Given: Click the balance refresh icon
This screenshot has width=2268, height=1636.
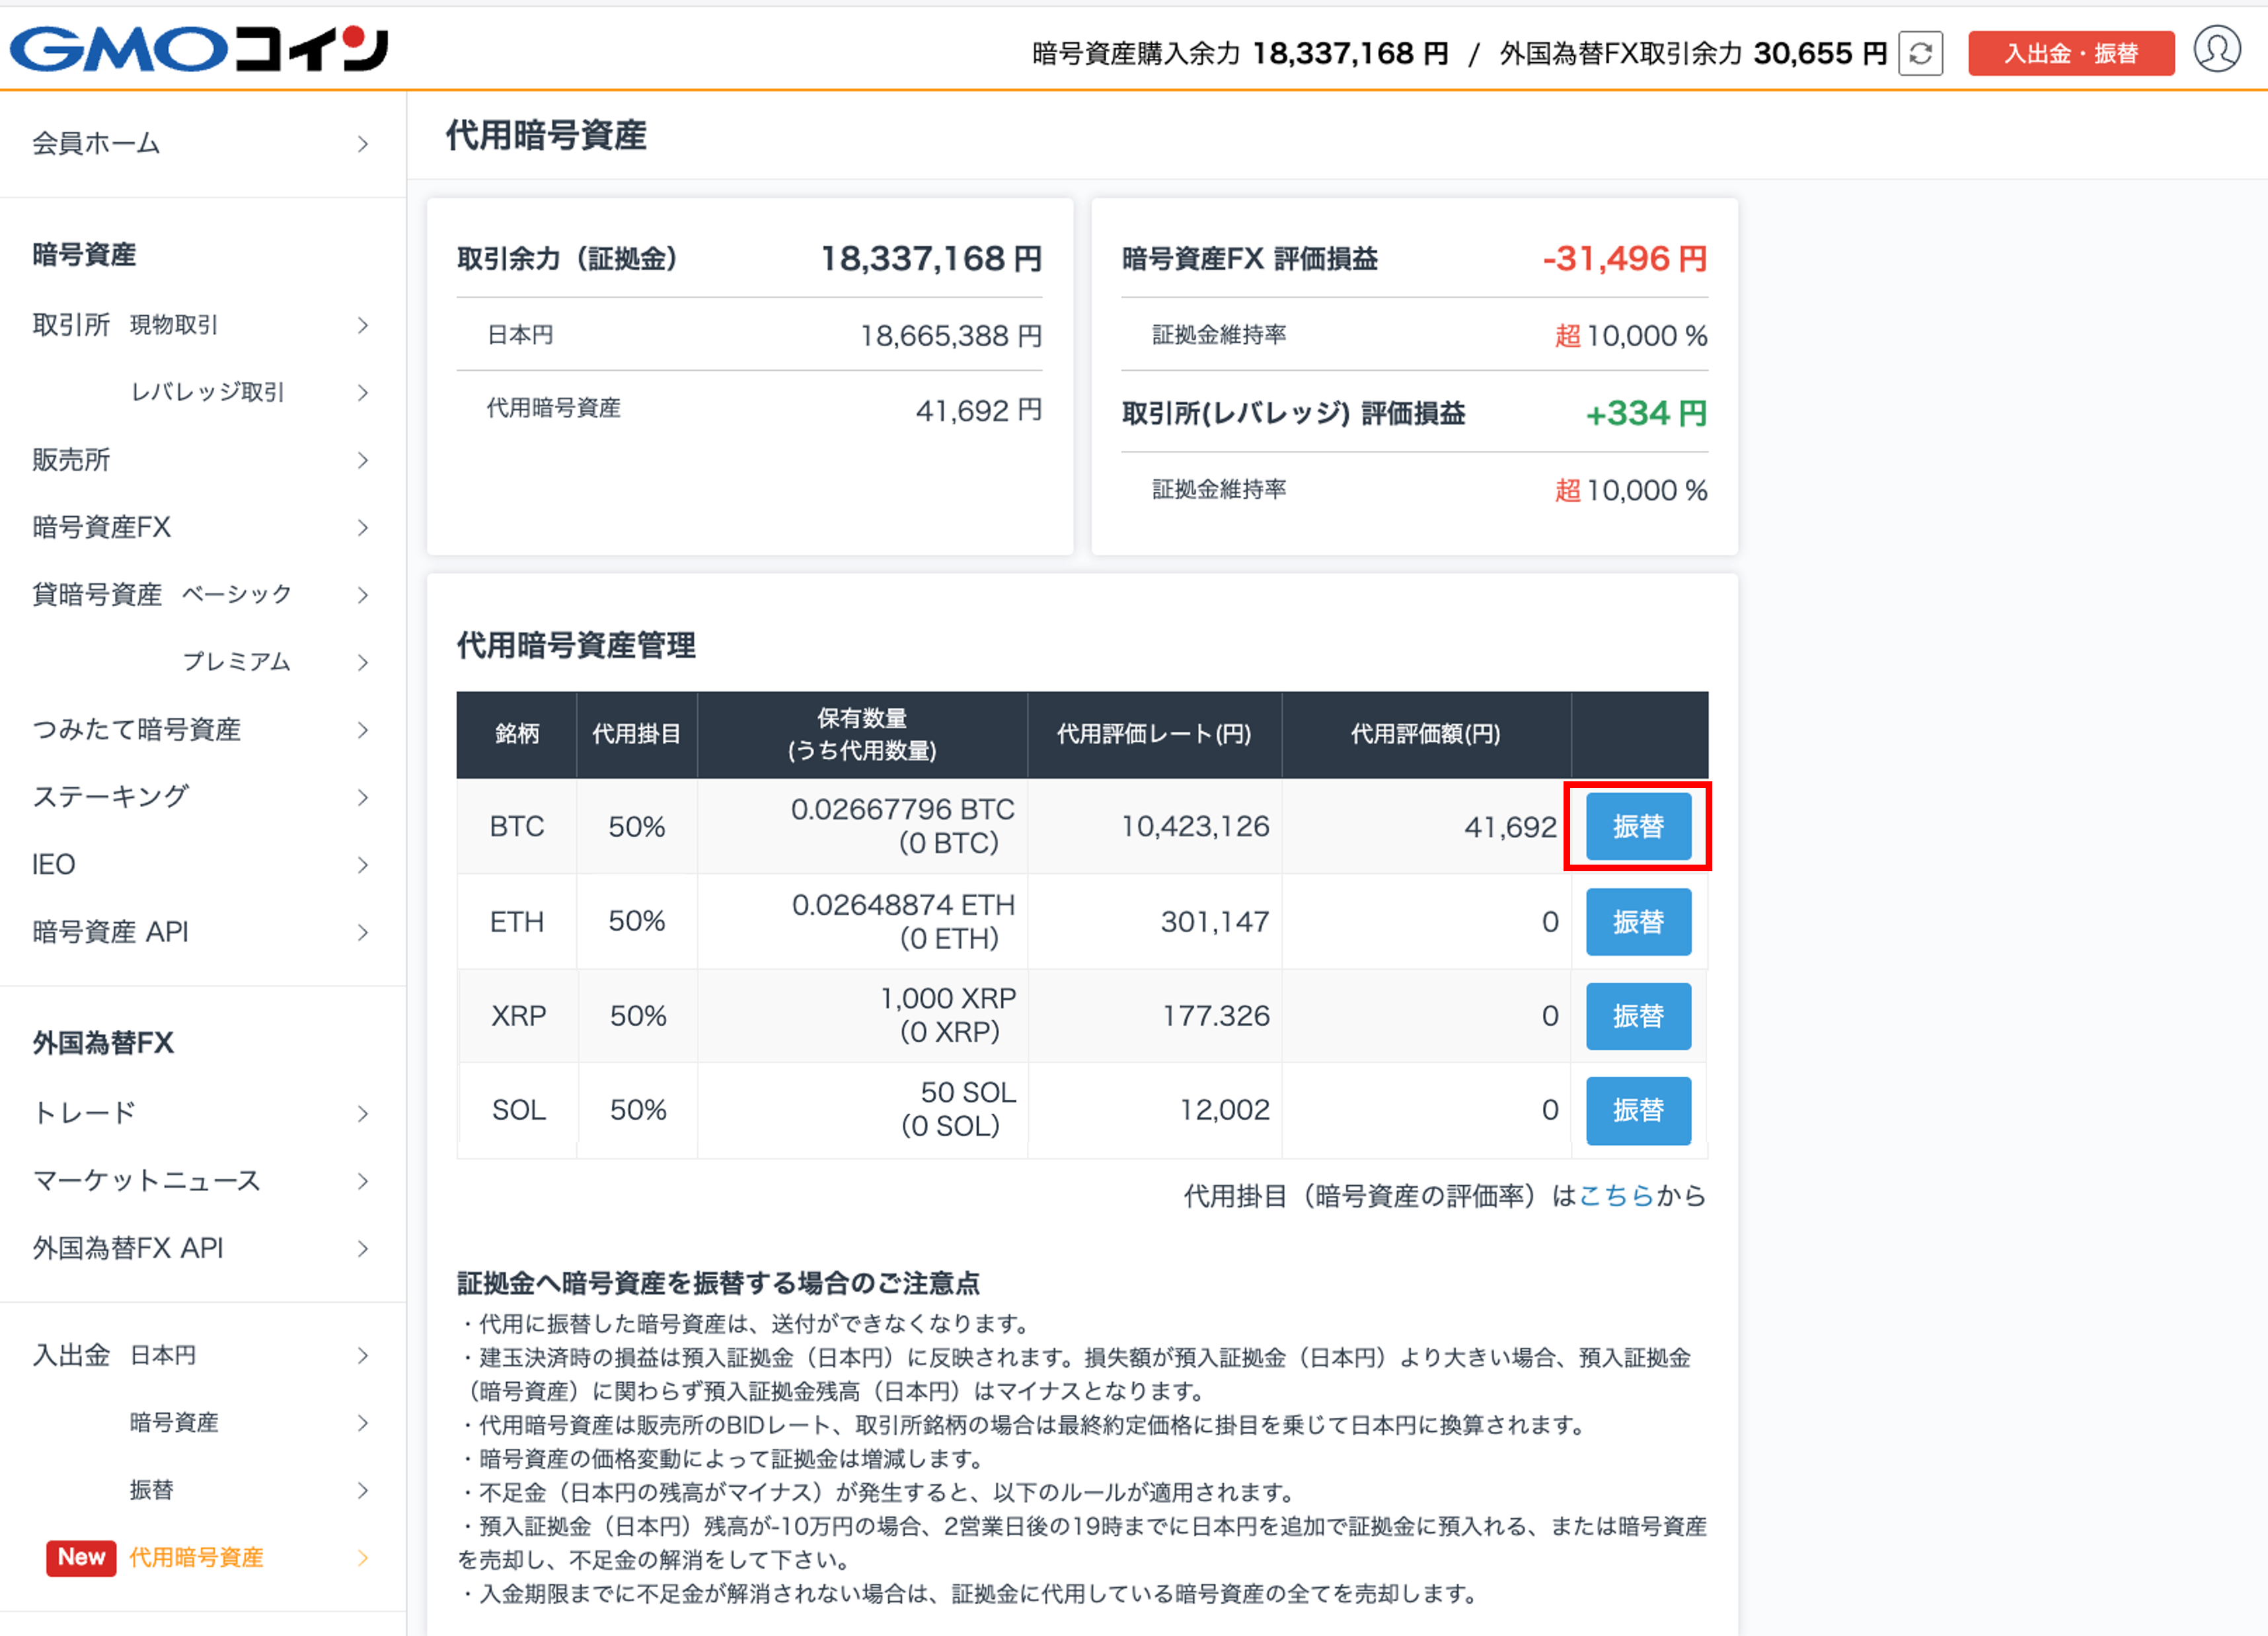Looking at the screenshot, I should (1920, 53).
